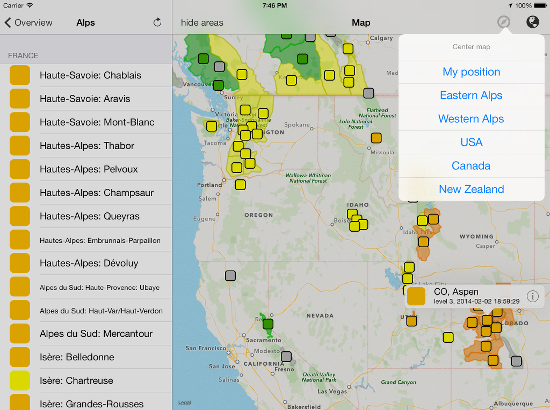Screen dimensions: 550x410
Task: Tap yellow marker below Calgary label
Action: 348,48
